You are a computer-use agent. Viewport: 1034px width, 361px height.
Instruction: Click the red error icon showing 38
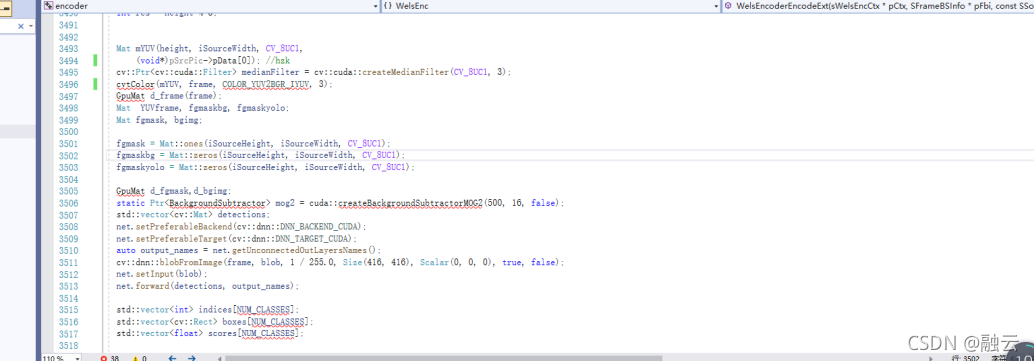point(103,358)
